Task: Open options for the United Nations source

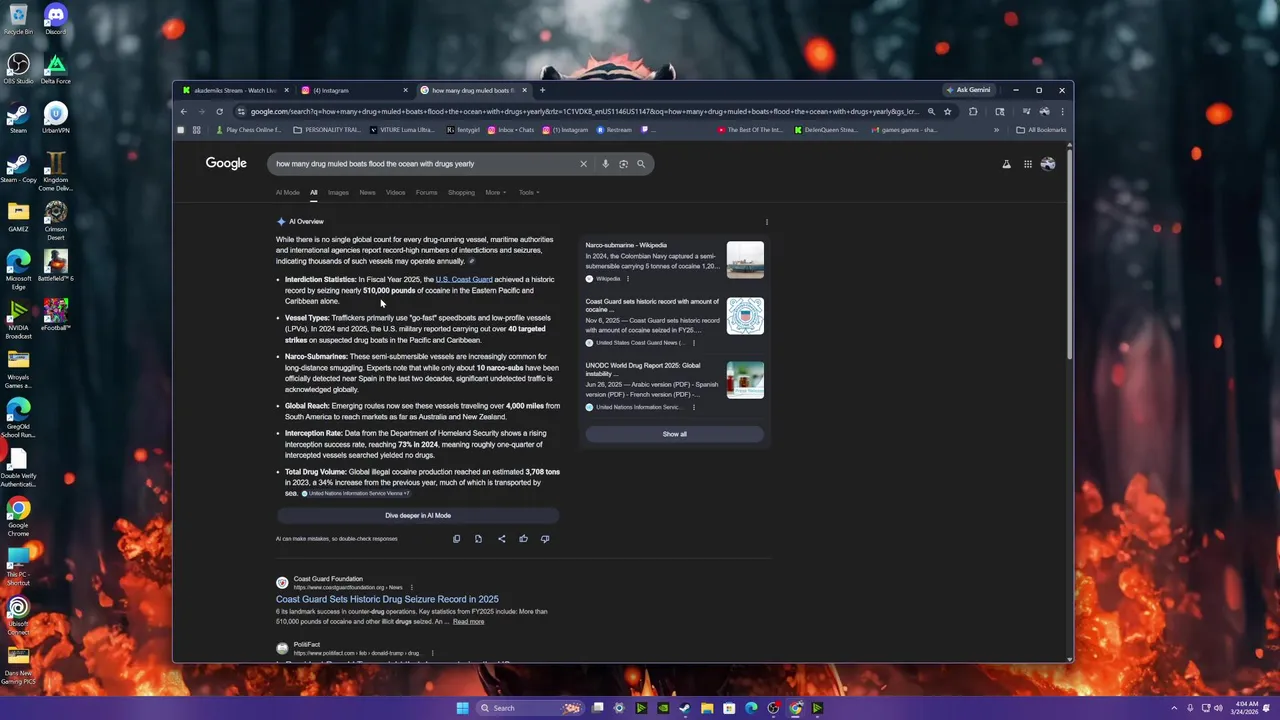Action: pos(693,407)
